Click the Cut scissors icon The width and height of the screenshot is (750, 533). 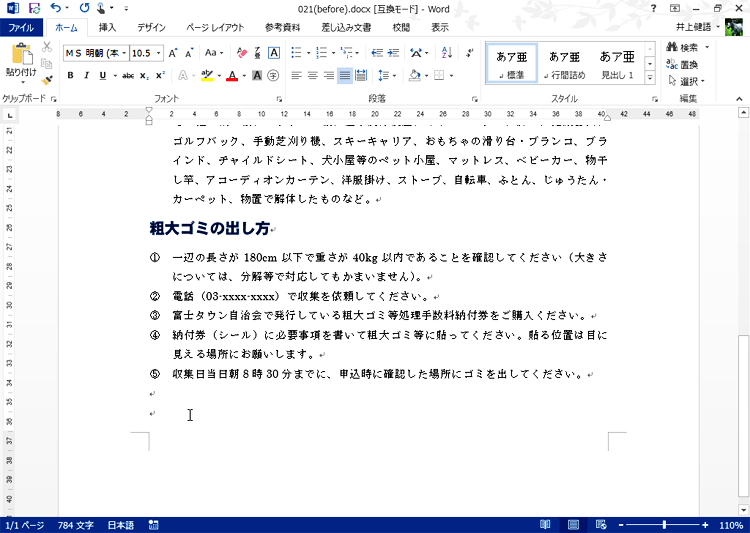click(46, 47)
